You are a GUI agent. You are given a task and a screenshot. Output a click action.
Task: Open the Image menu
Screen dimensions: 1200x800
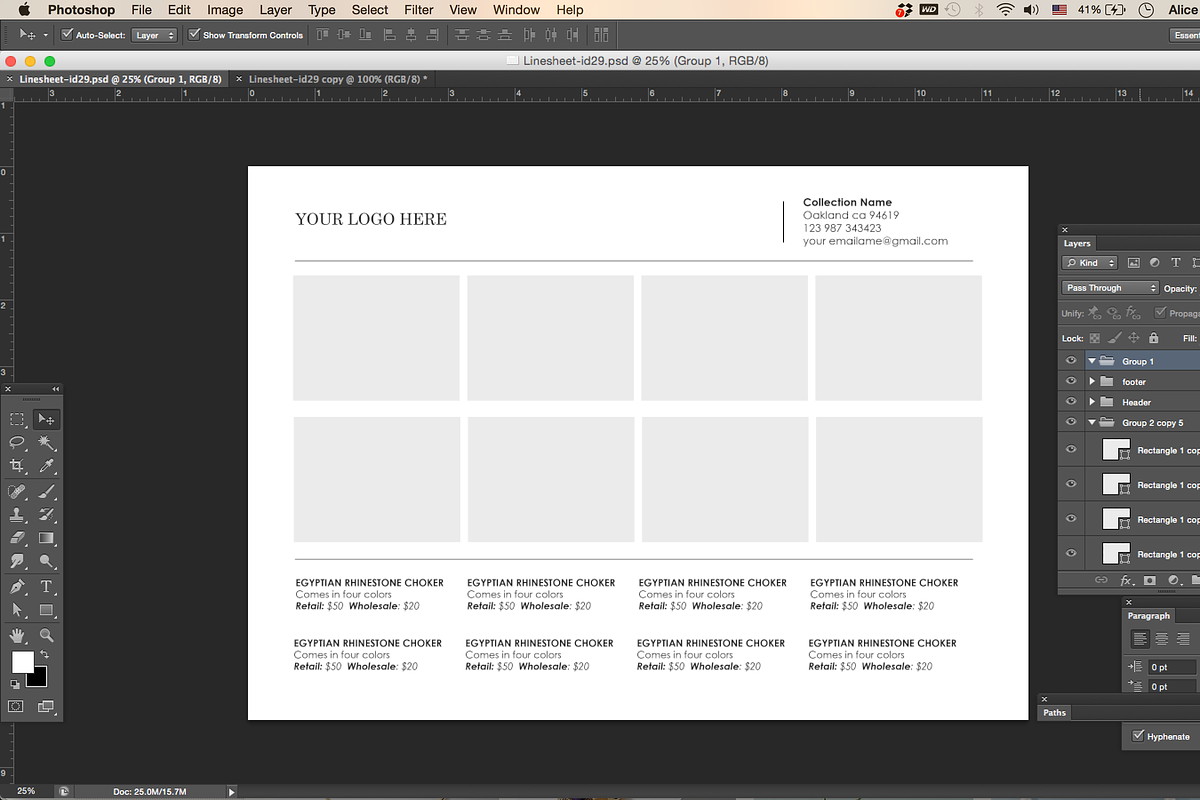click(x=225, y=10)
